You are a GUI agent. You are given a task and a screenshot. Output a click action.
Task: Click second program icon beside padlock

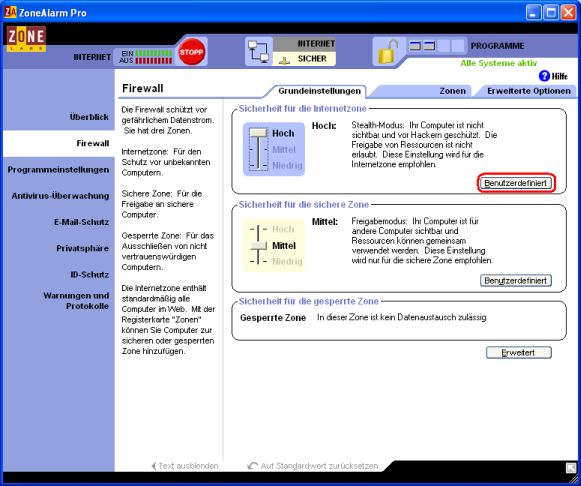(x=429, y=46)
